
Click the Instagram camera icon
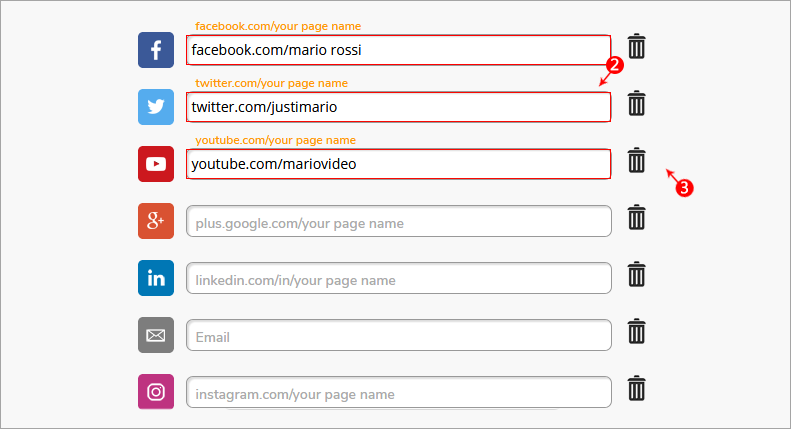[x=156, y=392]
